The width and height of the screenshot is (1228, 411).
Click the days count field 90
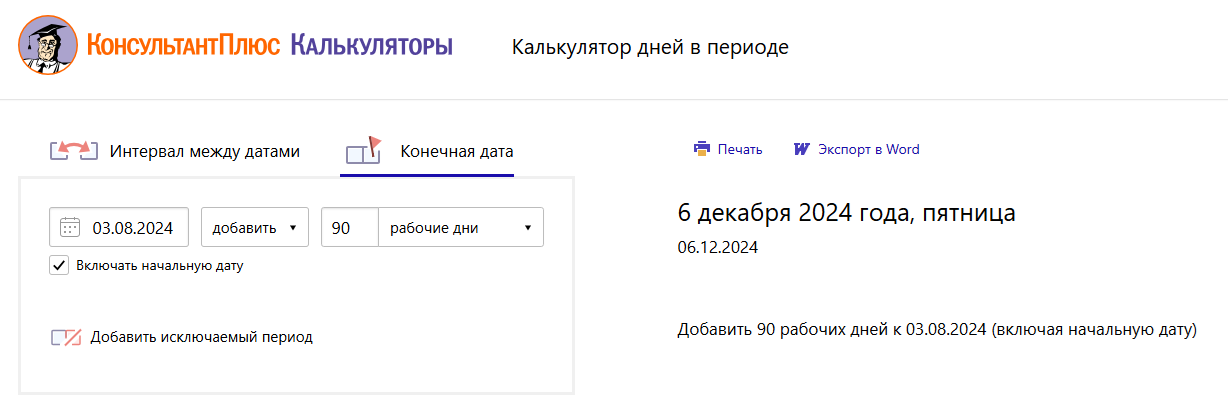pos(350,227)
